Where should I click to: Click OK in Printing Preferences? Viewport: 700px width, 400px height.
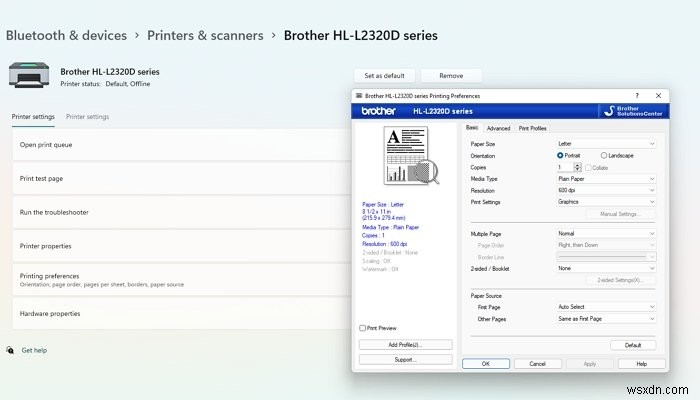(x=486, y=364)
